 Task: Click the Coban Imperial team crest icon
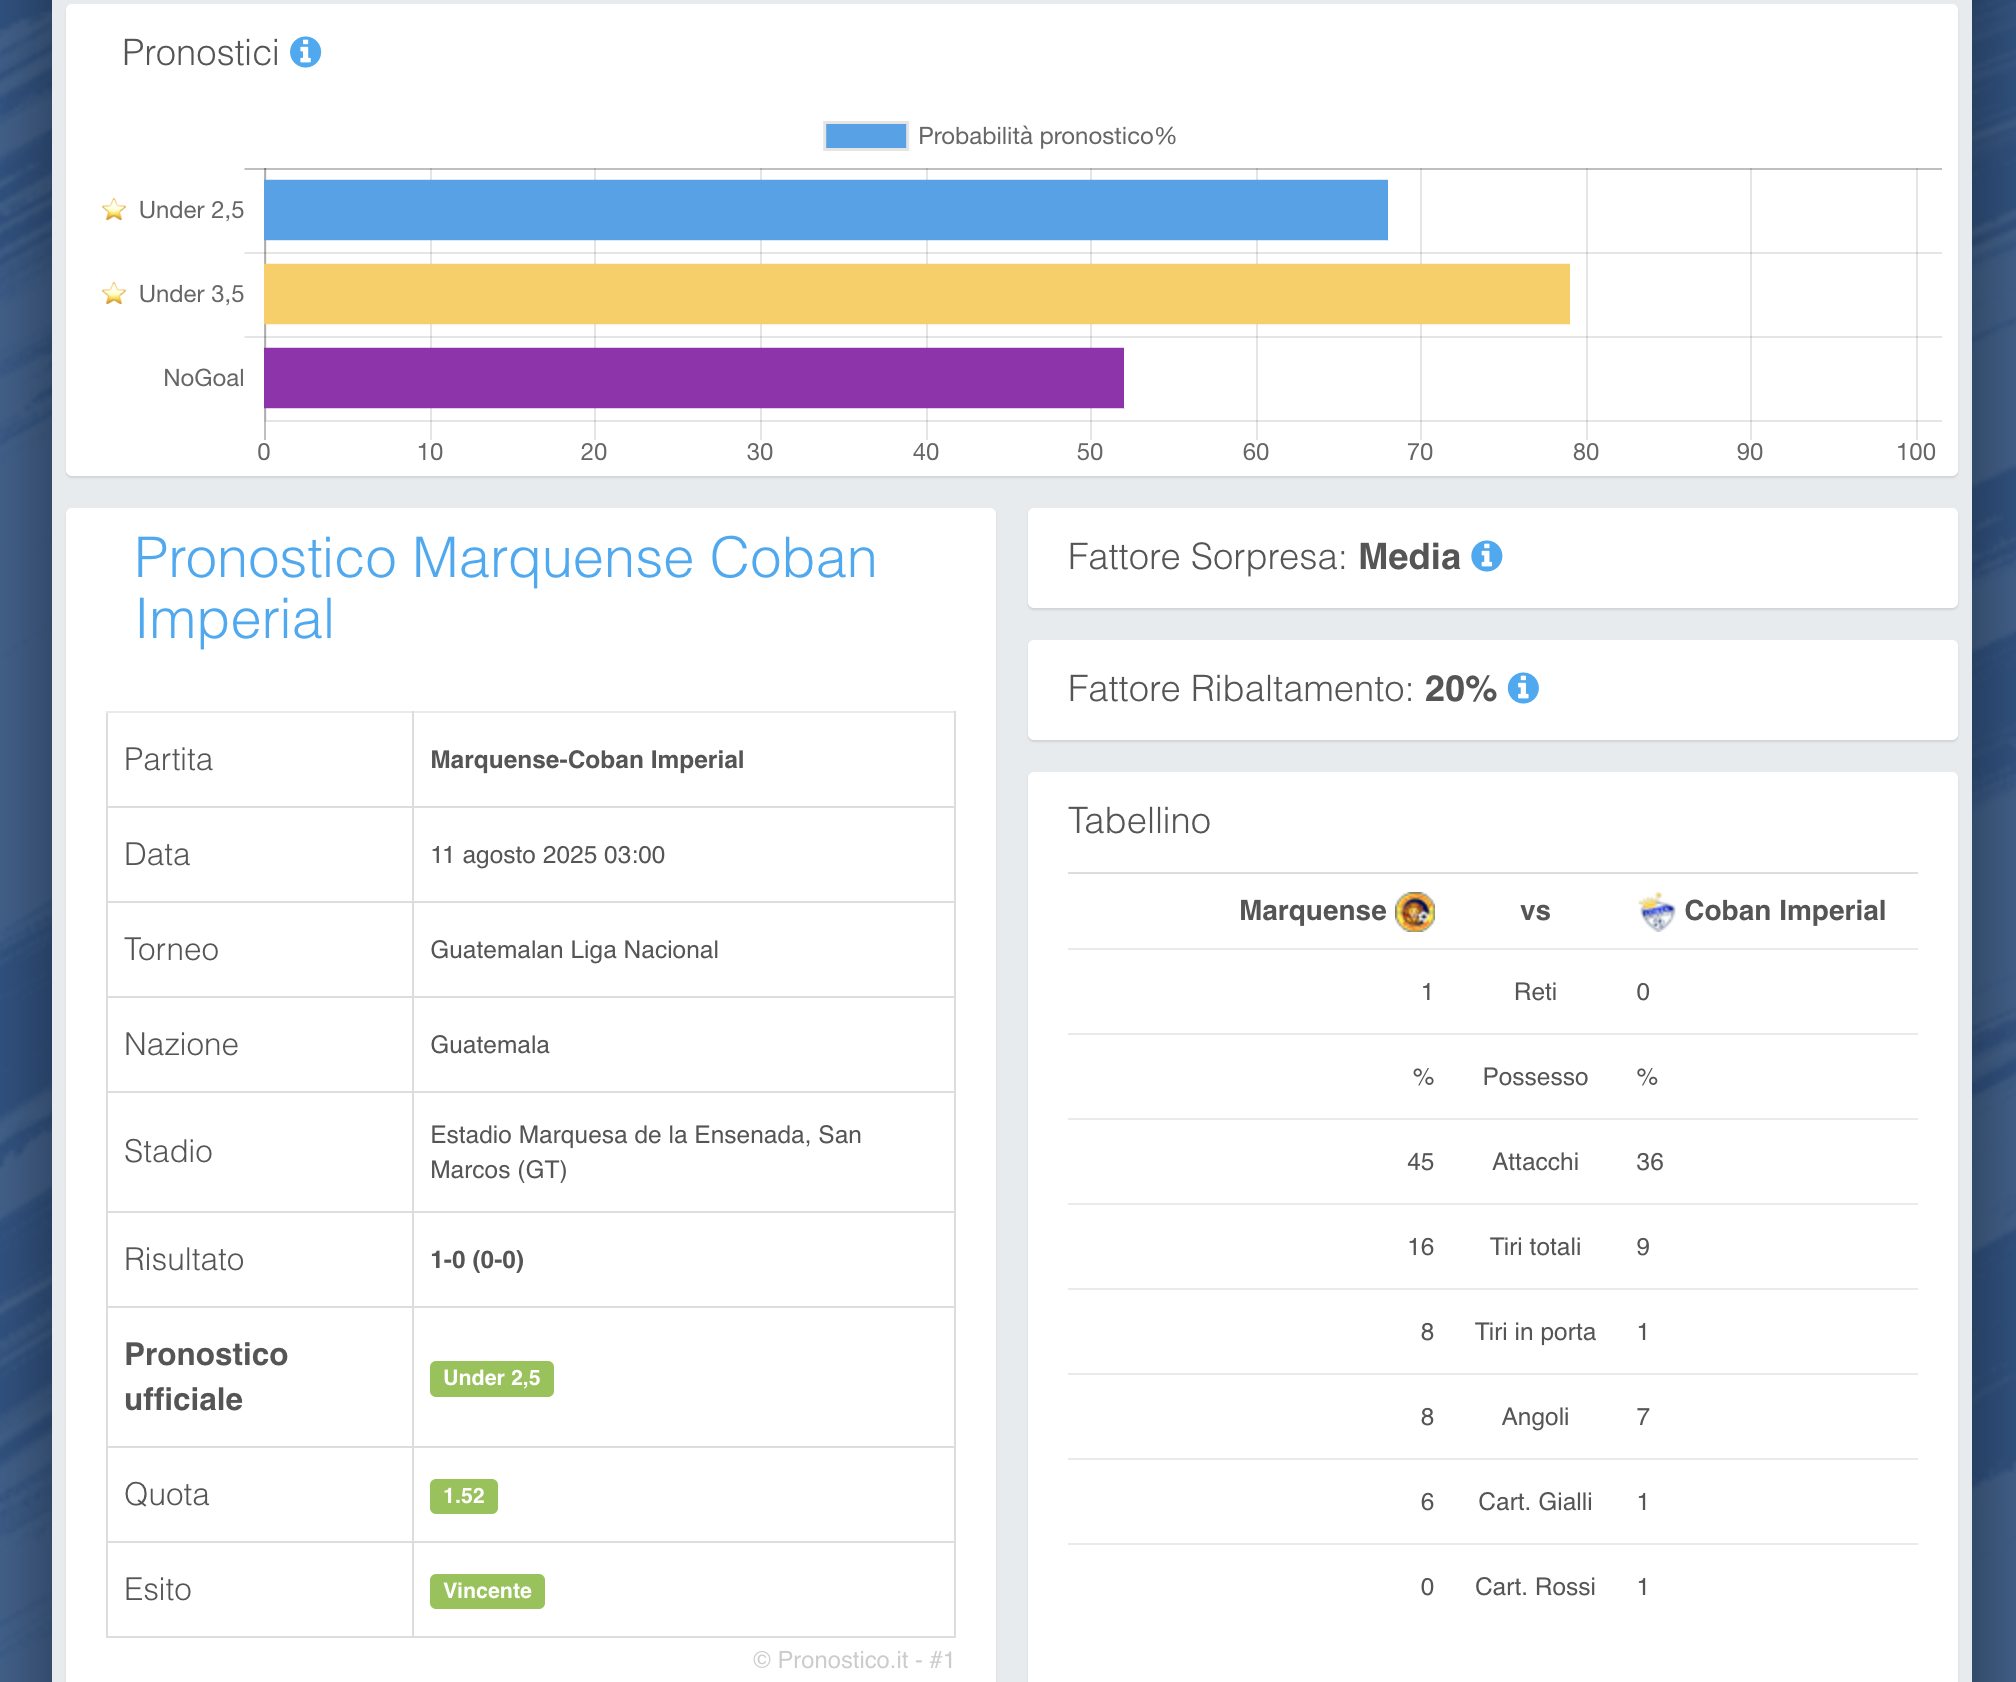1656,911
